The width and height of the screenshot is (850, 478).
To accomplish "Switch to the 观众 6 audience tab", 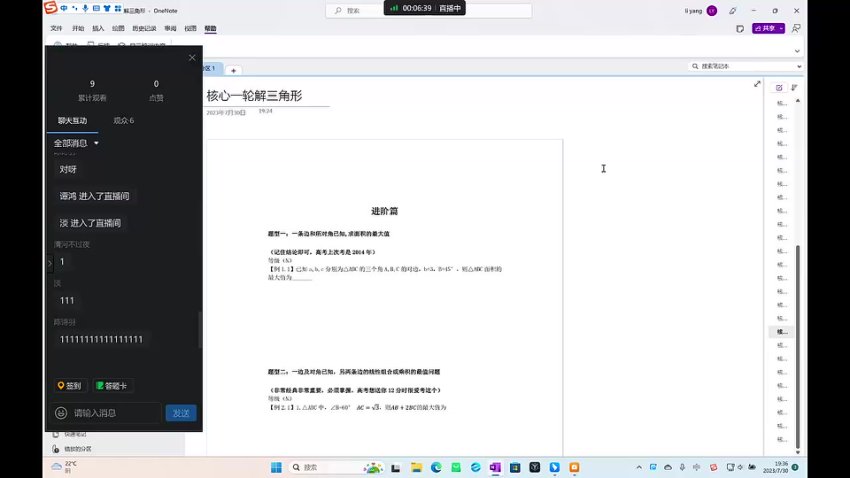I will [x=123, y=120].
